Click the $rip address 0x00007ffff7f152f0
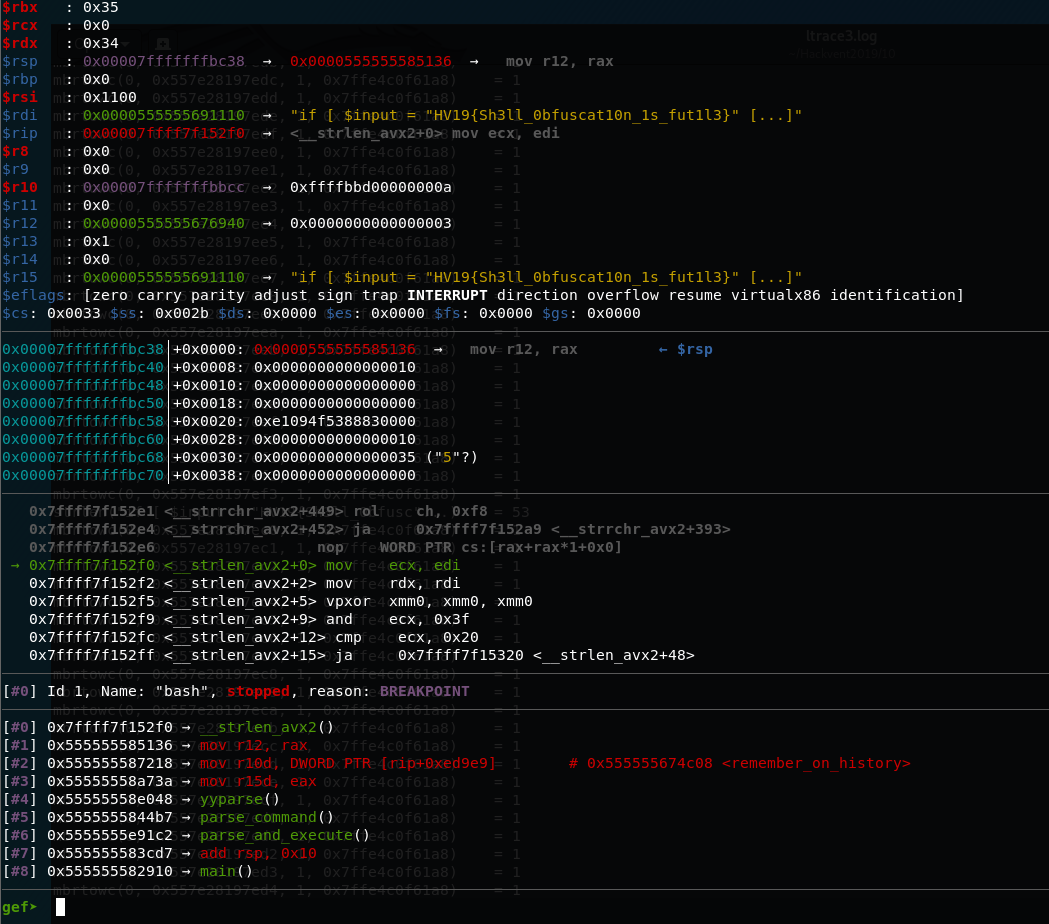The height and width of the screenshot is (924, 1049). click(164, 134)
